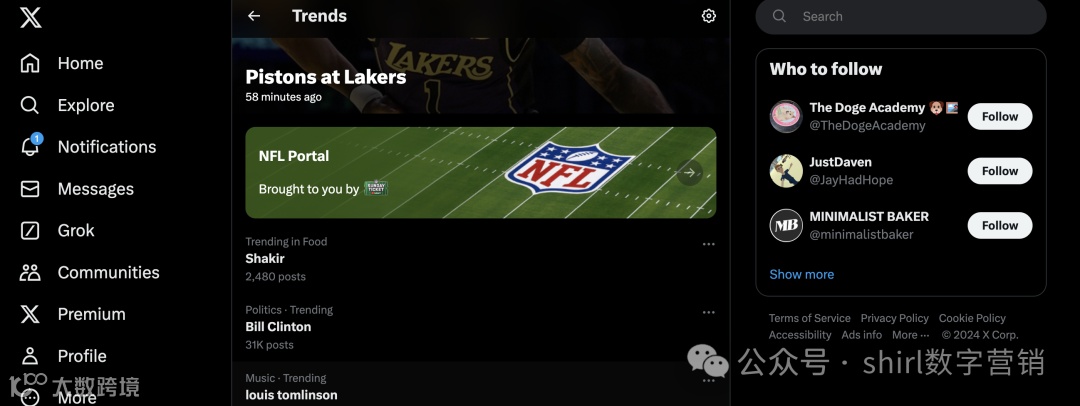The image size is (1080, 406).
Task: Open Cookie Policy link
Action: click(972, 318)
